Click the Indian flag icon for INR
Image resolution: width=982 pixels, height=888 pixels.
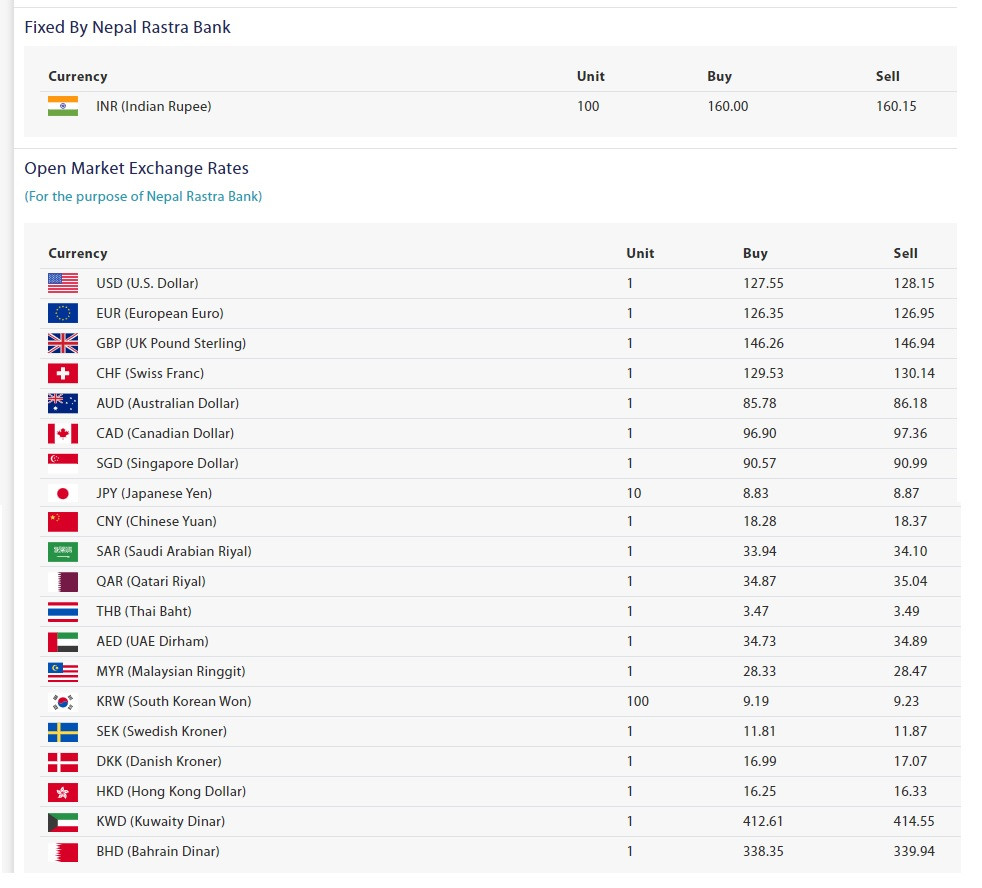(62, 106)
